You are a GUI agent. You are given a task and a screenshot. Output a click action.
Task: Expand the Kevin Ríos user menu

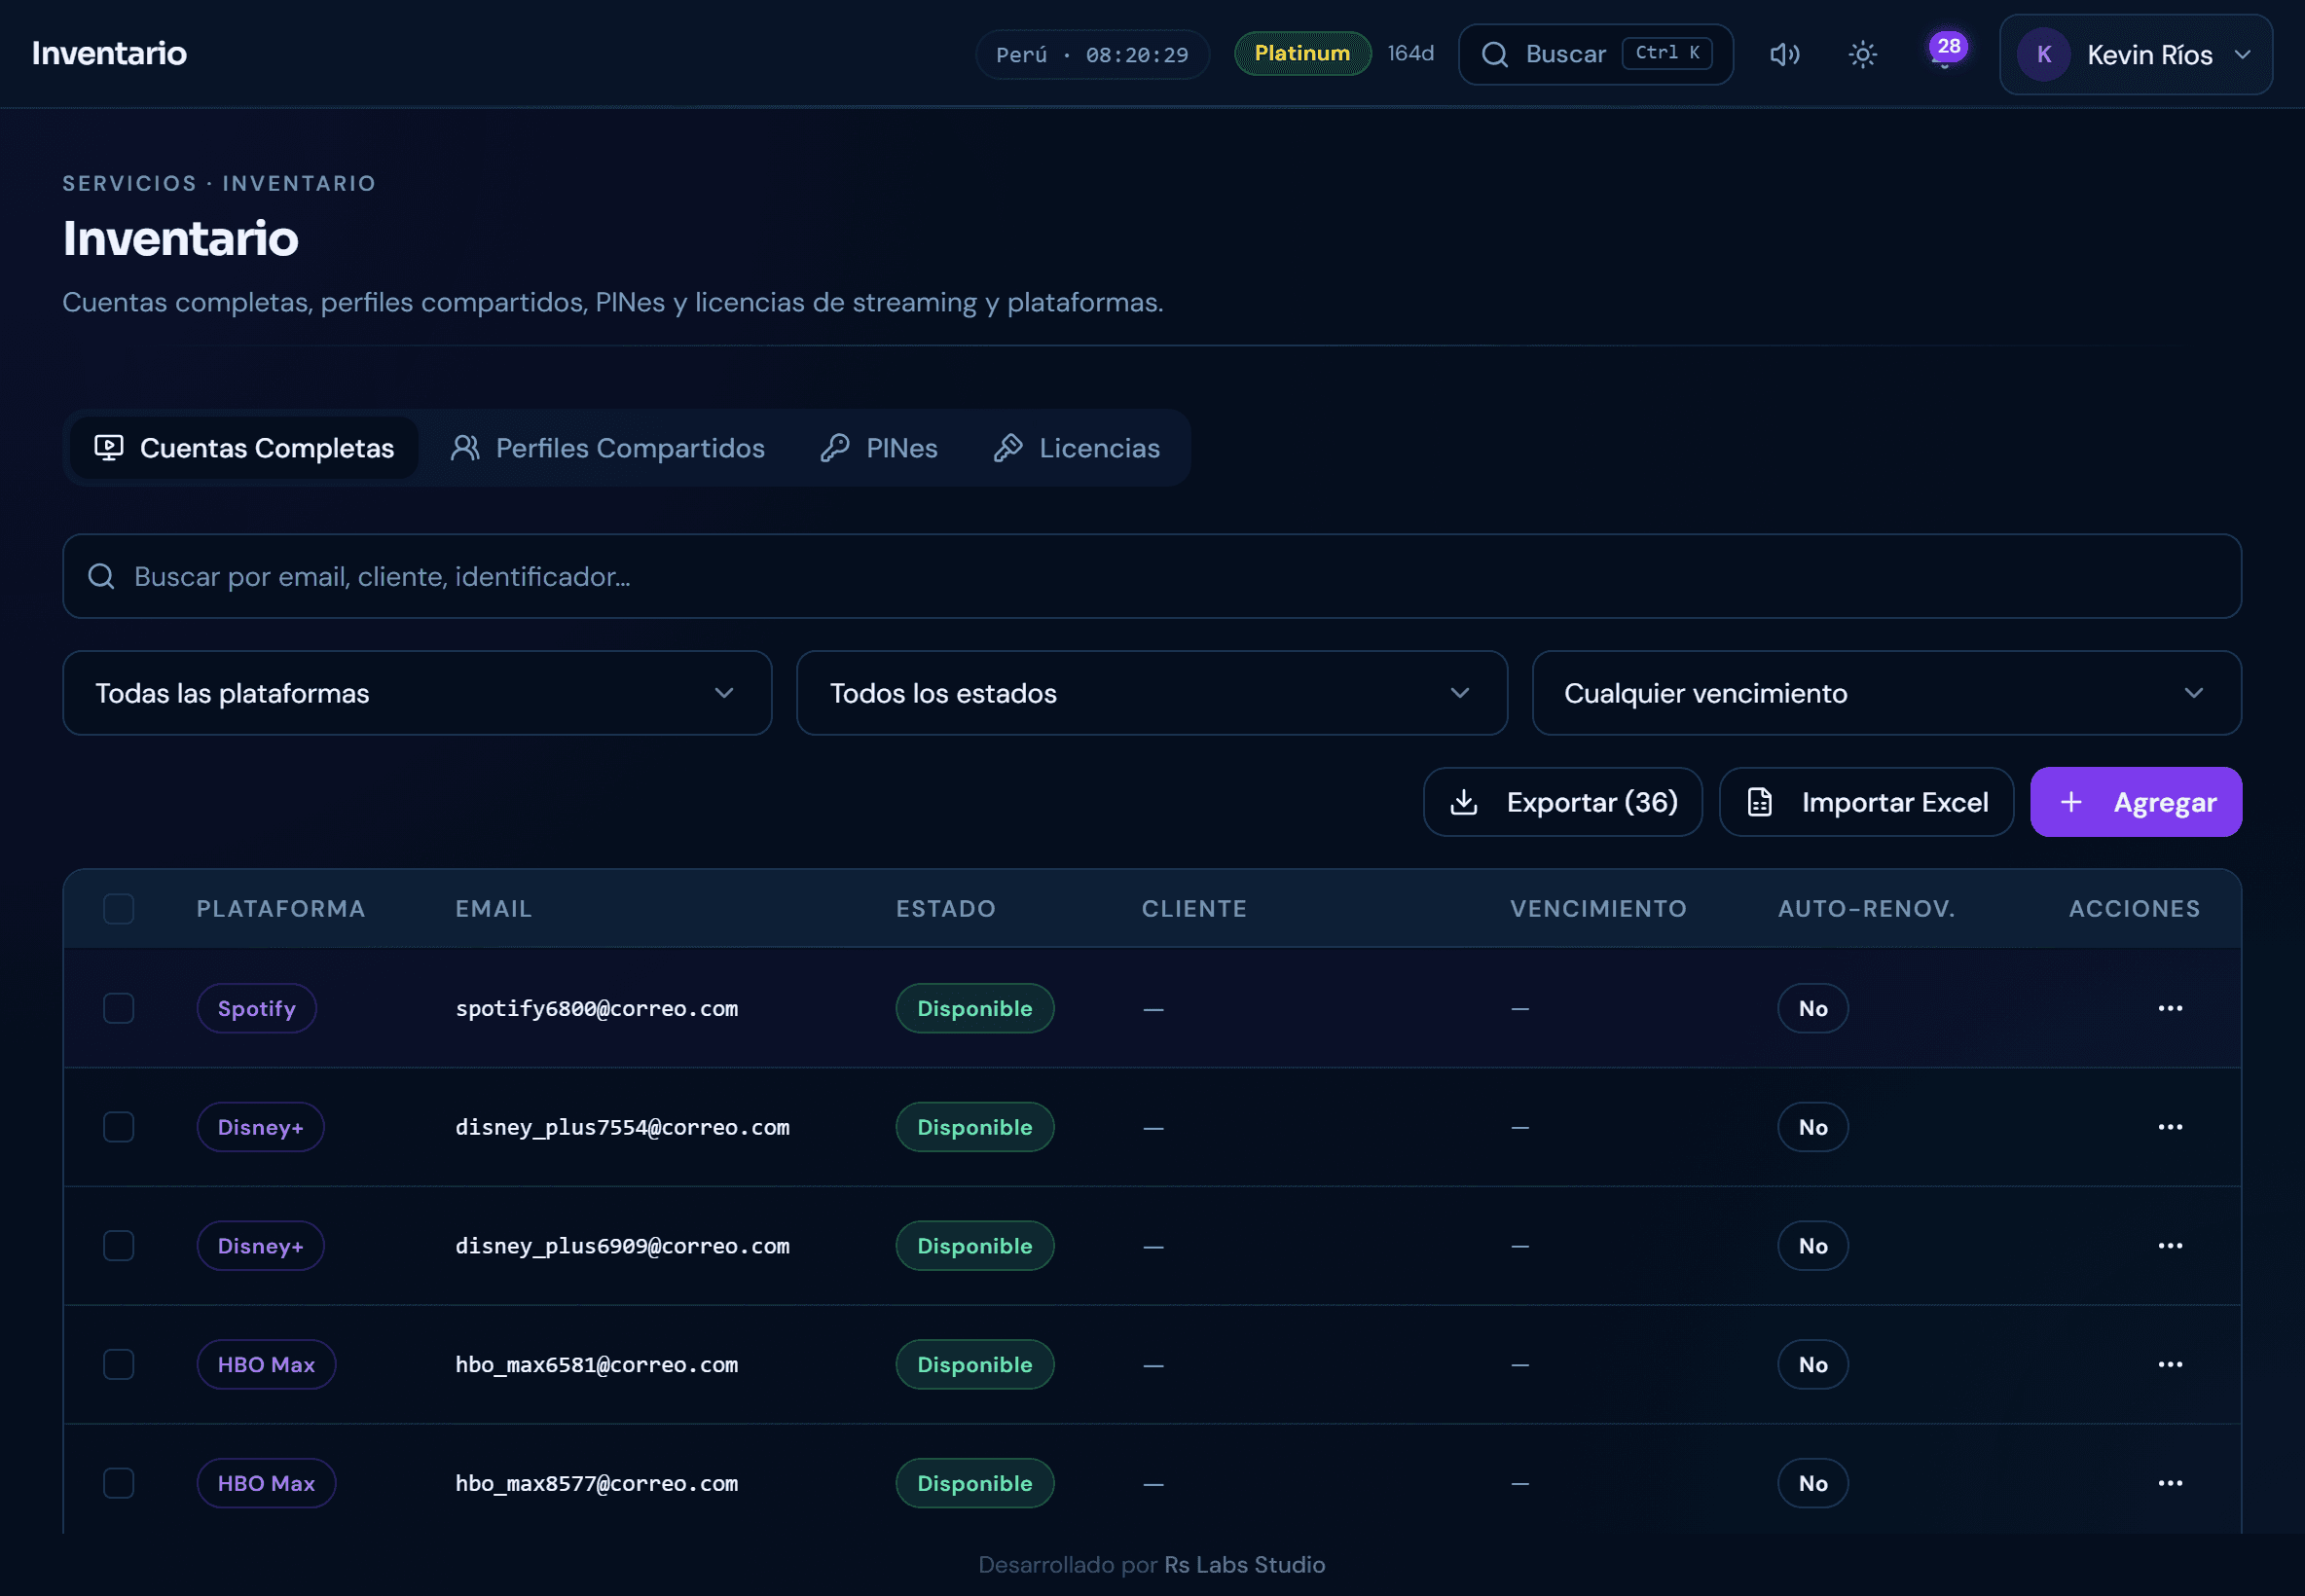click(x=2136, y=54)
